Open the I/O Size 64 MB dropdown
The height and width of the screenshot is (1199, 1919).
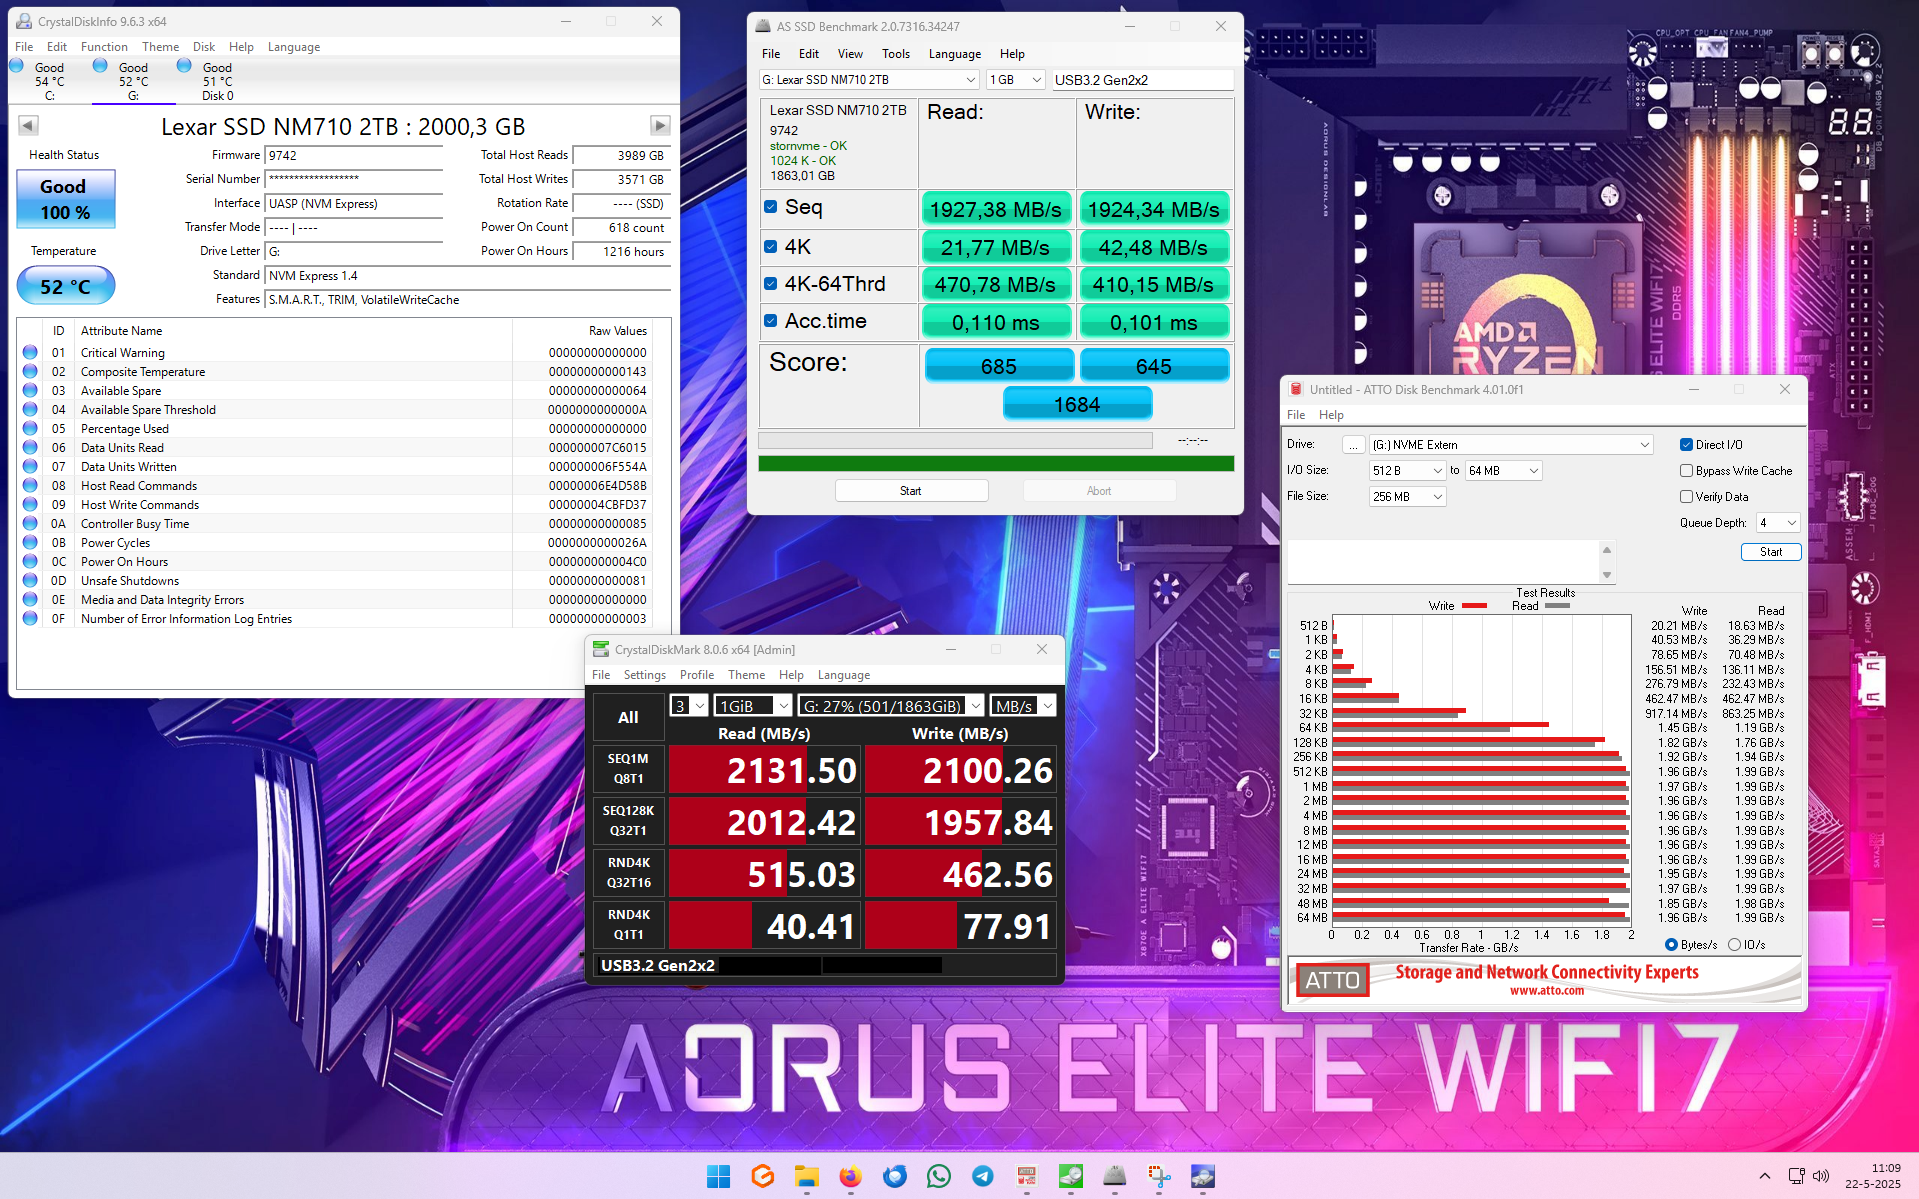point(1503,471)
